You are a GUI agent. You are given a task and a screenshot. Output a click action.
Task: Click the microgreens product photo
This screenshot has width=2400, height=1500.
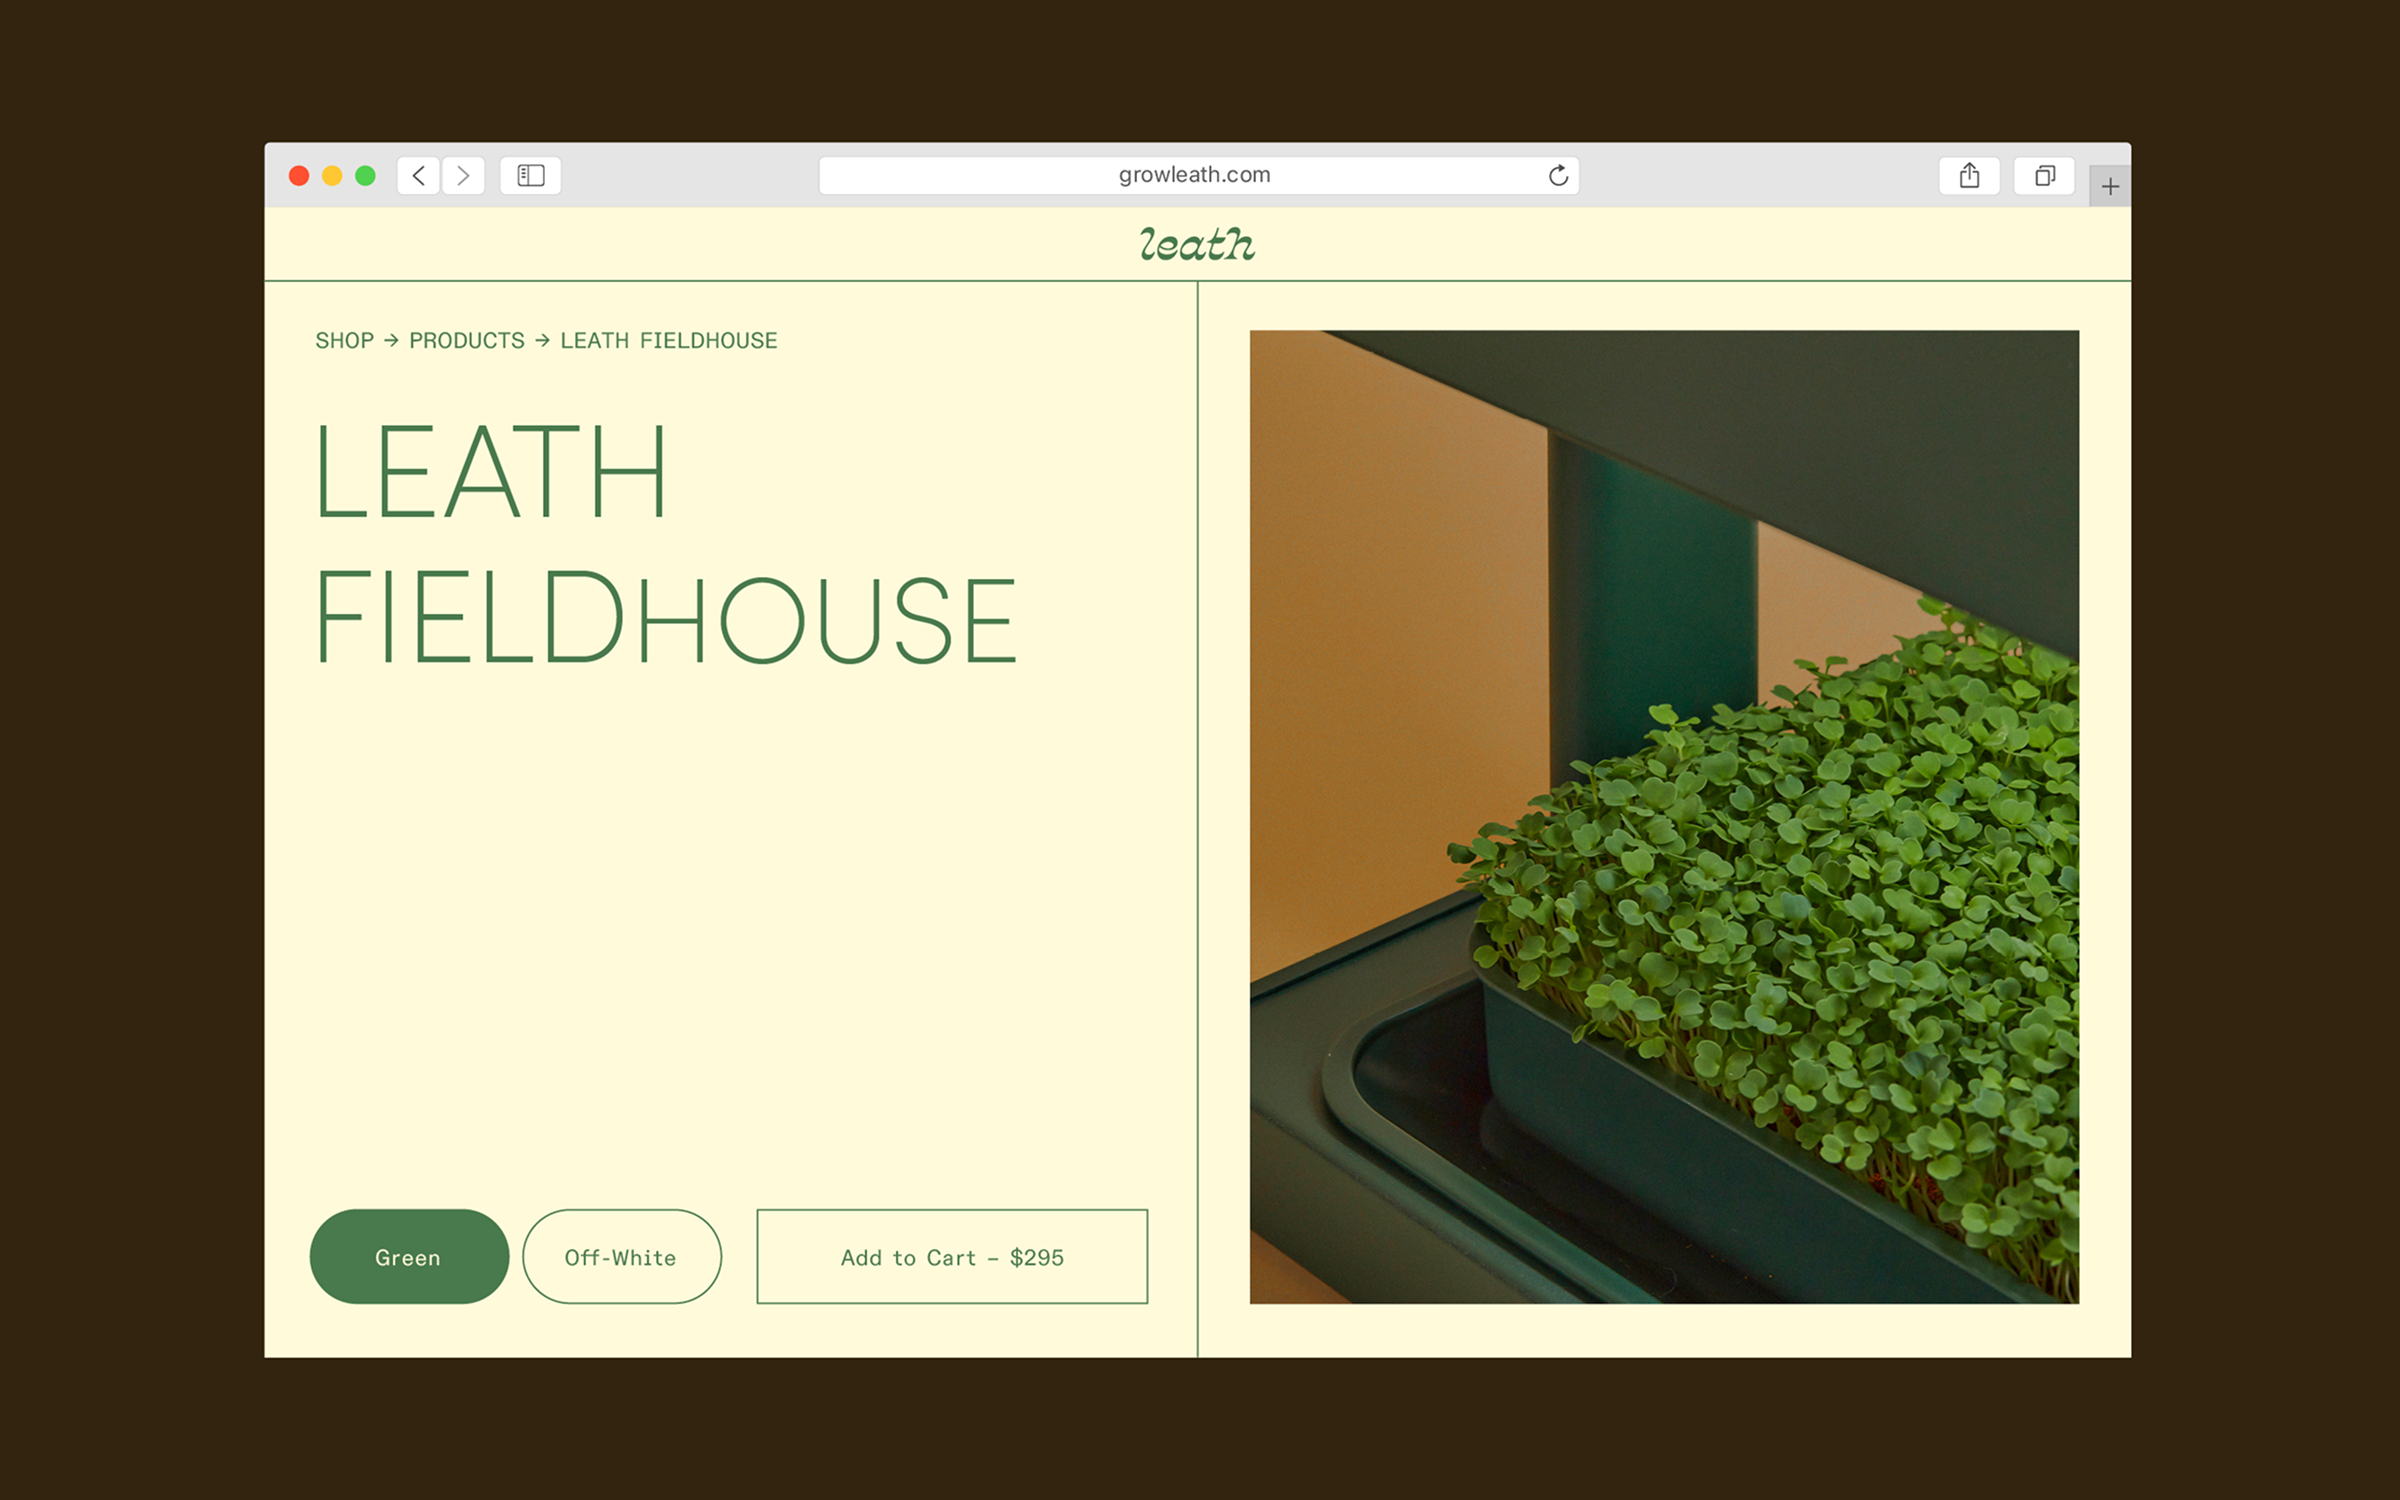[1664, 816]
